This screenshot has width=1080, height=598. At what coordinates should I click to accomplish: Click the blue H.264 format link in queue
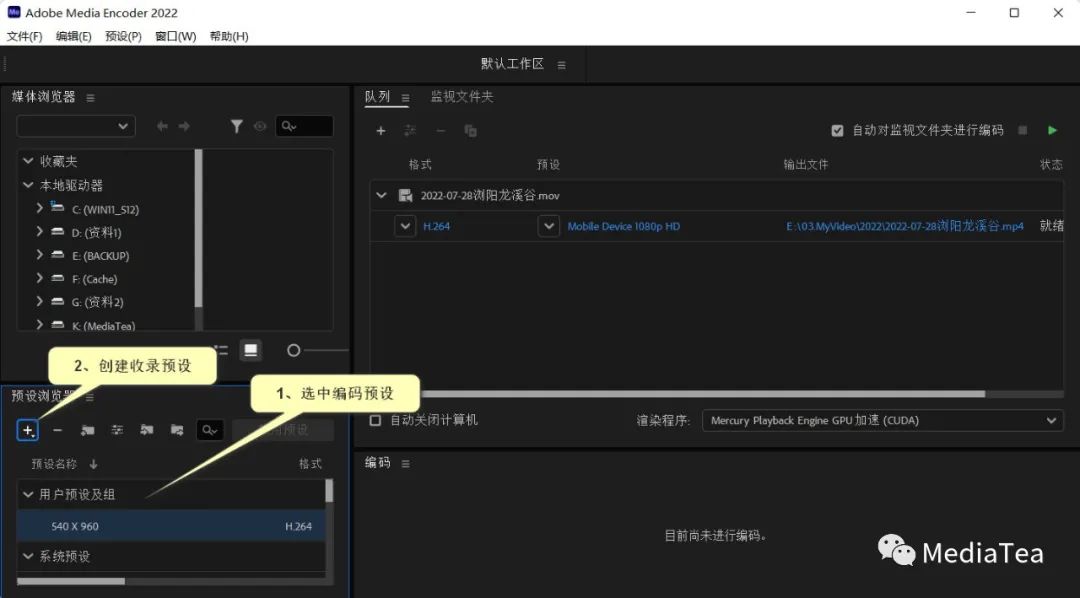437,226
